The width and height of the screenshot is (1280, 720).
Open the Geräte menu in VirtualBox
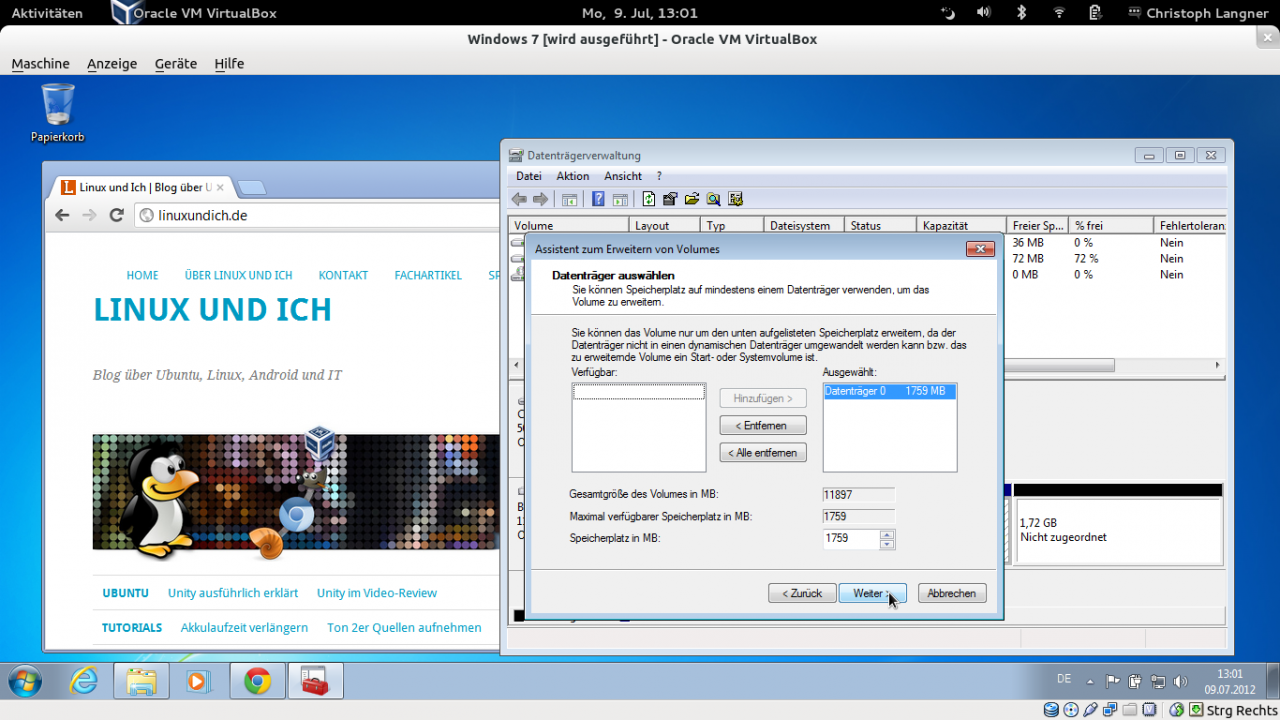click(176, 63)
